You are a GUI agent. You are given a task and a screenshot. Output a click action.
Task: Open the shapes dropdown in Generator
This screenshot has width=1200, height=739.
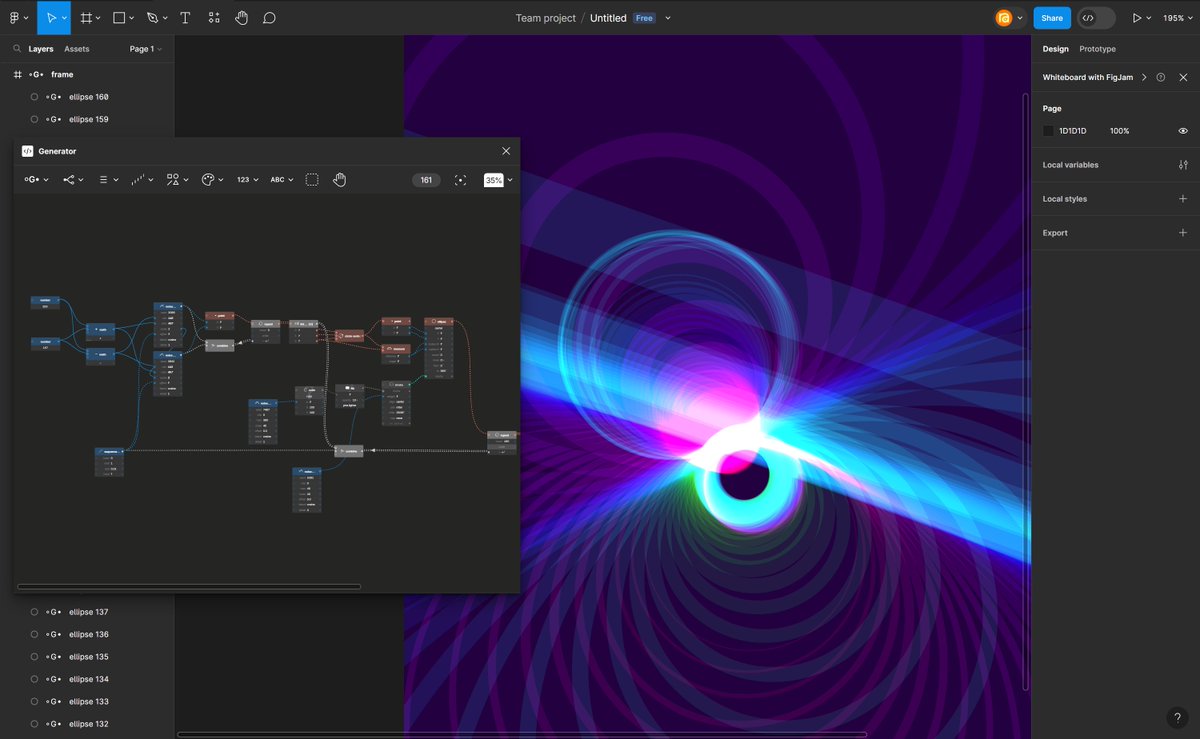(177, 180)
